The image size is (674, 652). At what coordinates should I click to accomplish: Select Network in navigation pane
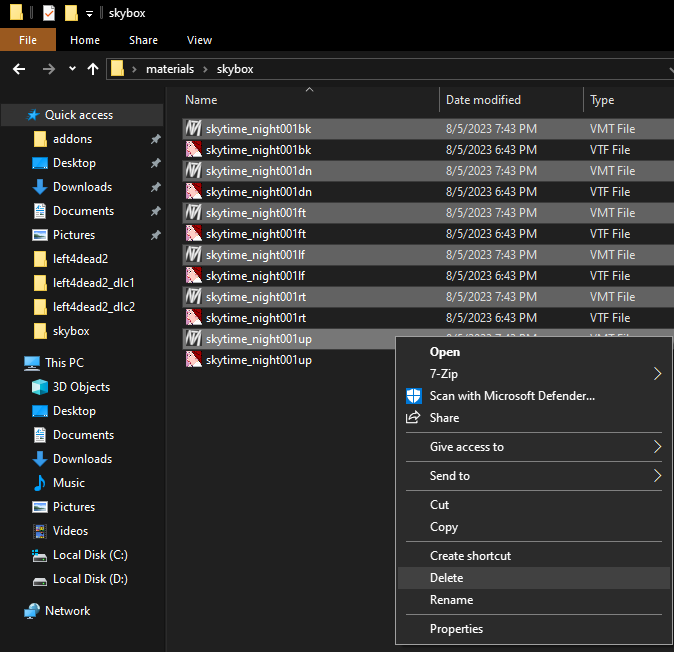pos(67,611)
